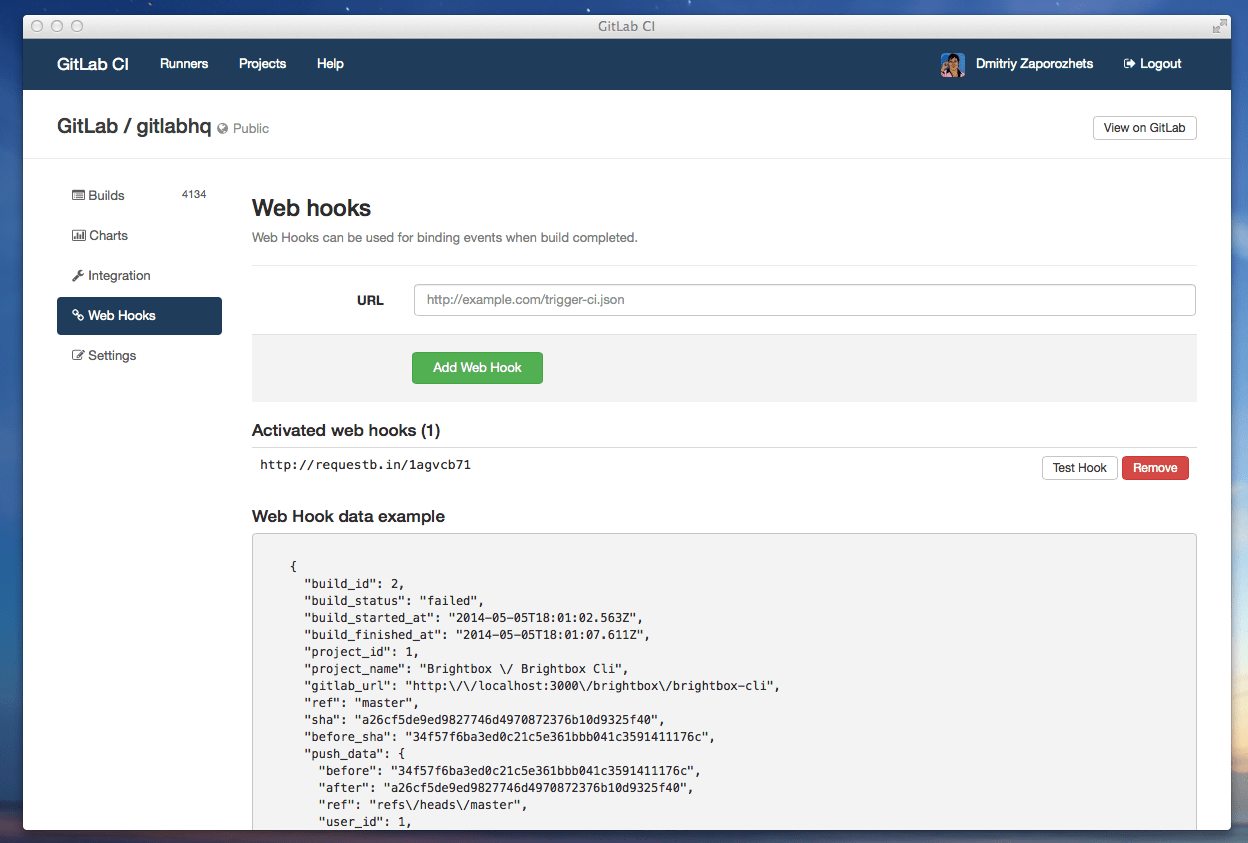Click the Charts bar-graph icon
1248x843 pixels.
click(78, 236)
